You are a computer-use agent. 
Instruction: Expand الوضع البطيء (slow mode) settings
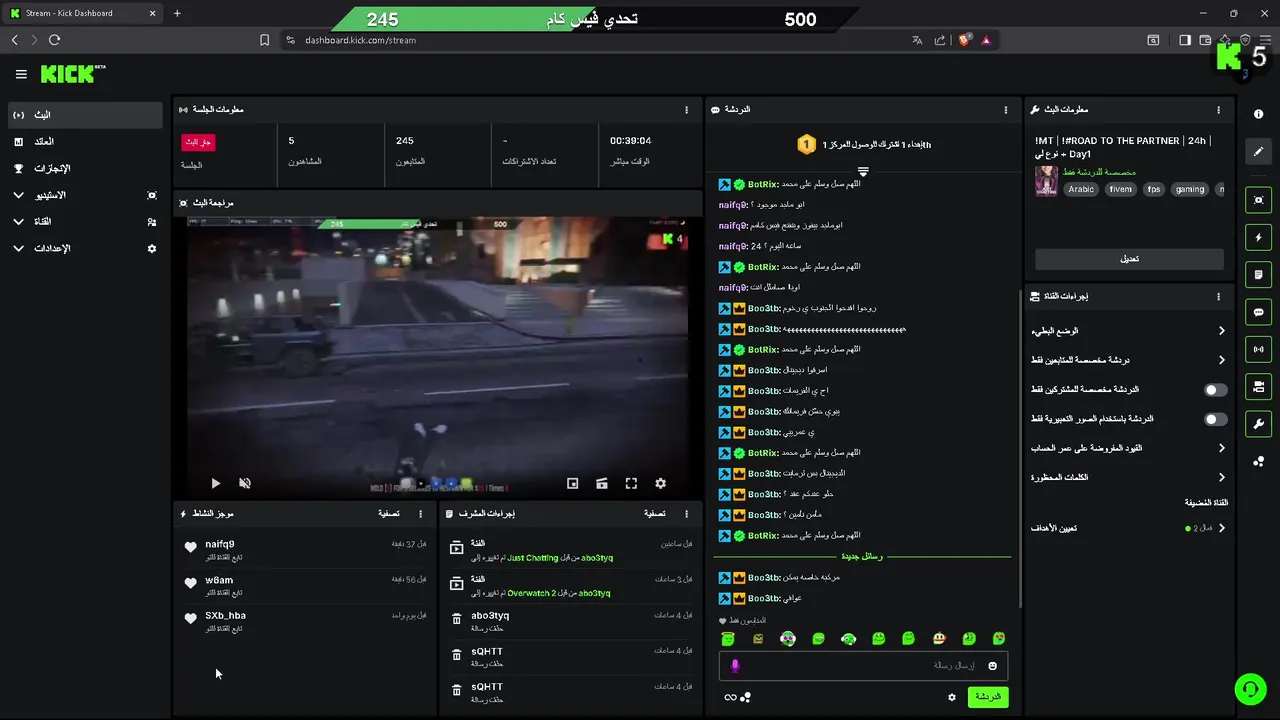(1128, 331)
